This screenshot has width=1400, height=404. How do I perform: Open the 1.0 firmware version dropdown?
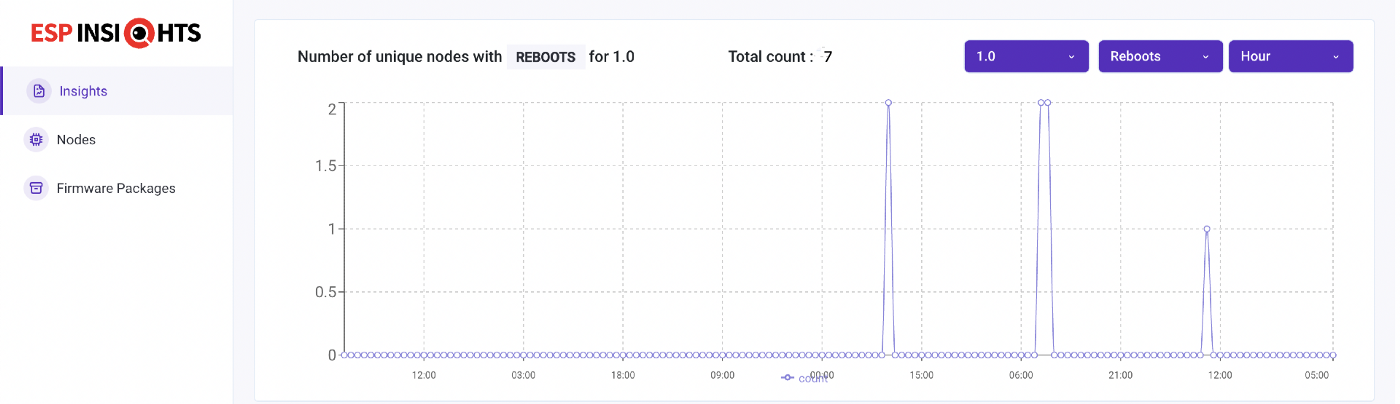[1025, 57]
